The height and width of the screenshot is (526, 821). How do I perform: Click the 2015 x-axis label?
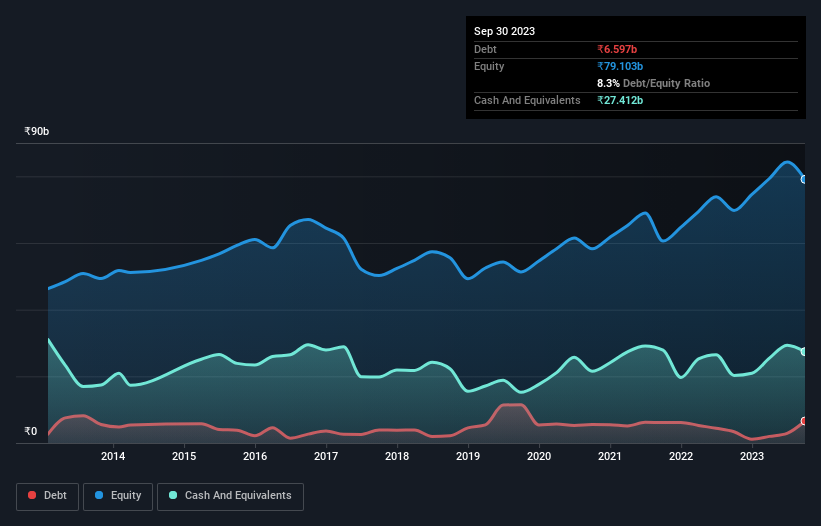pyautogui.click(x=184, y=456)
